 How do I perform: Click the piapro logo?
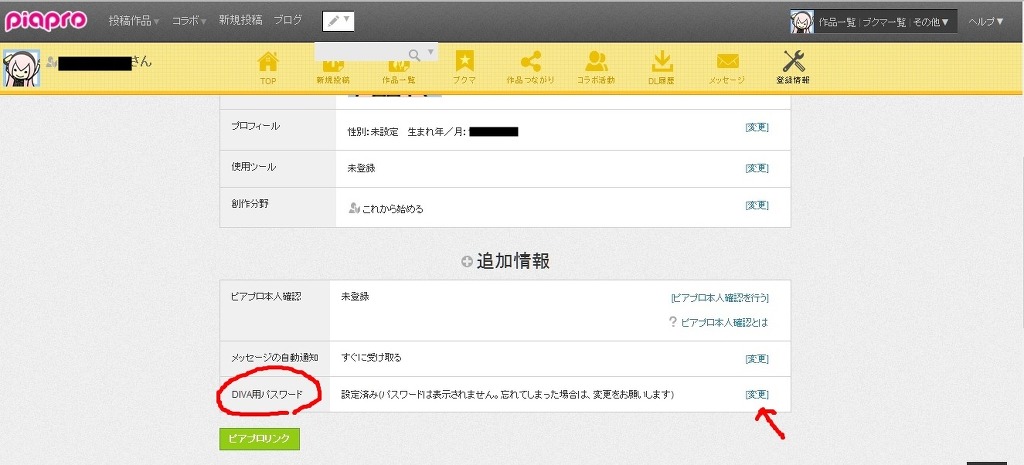(46, 21)
